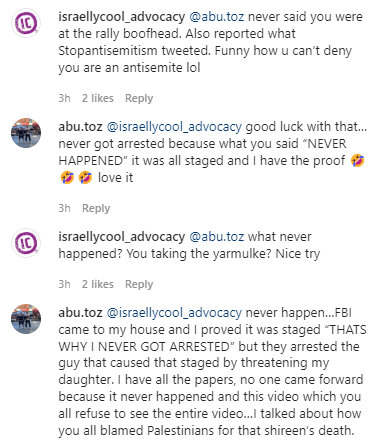Click timestamp 3h under yarmulke comment
The height and width of the screenshot is (447, 378).
[x=64, y=284]
